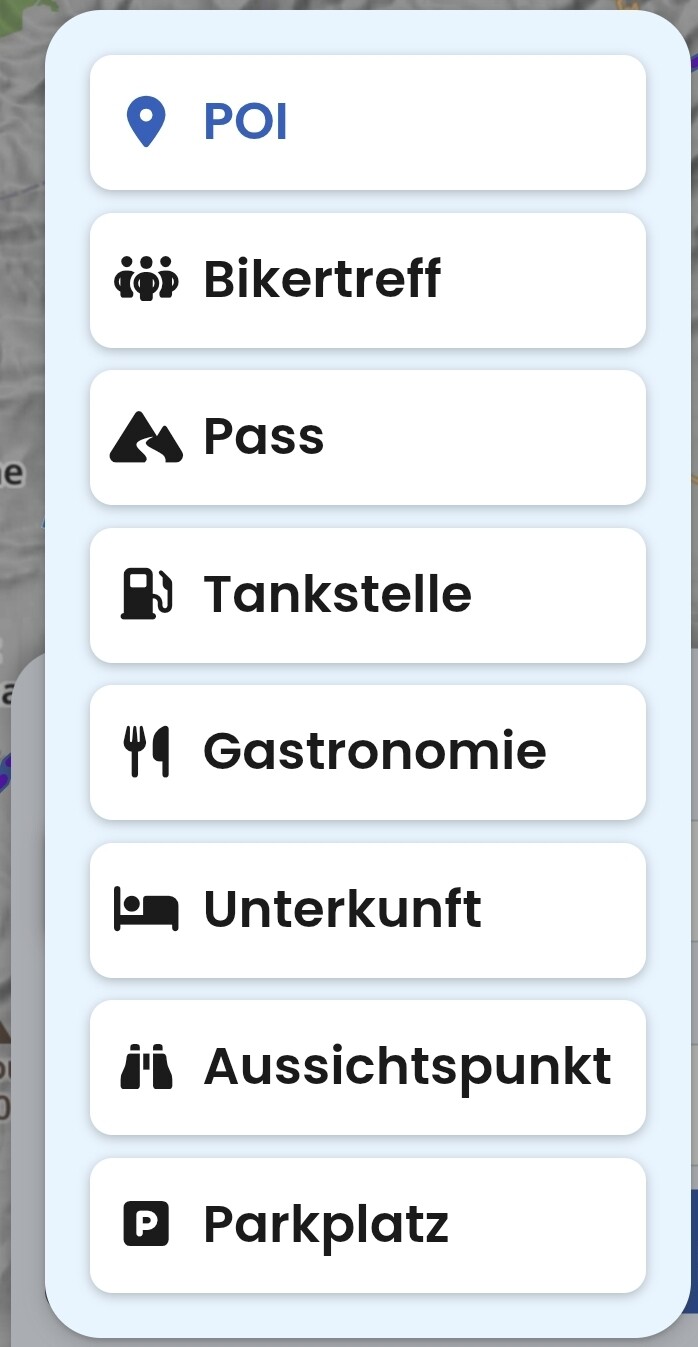Choose the Tankstelle entry

(368, 595)
